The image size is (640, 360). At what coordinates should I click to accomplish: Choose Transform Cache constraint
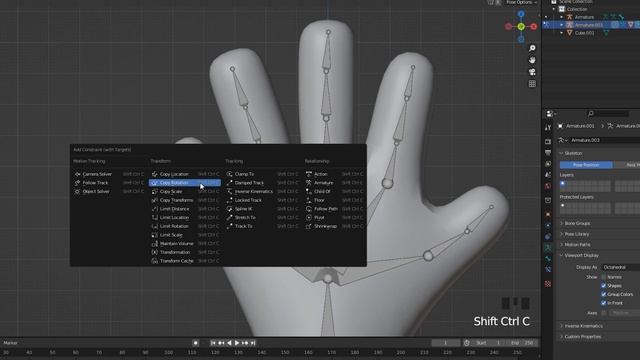click(184, 261)
